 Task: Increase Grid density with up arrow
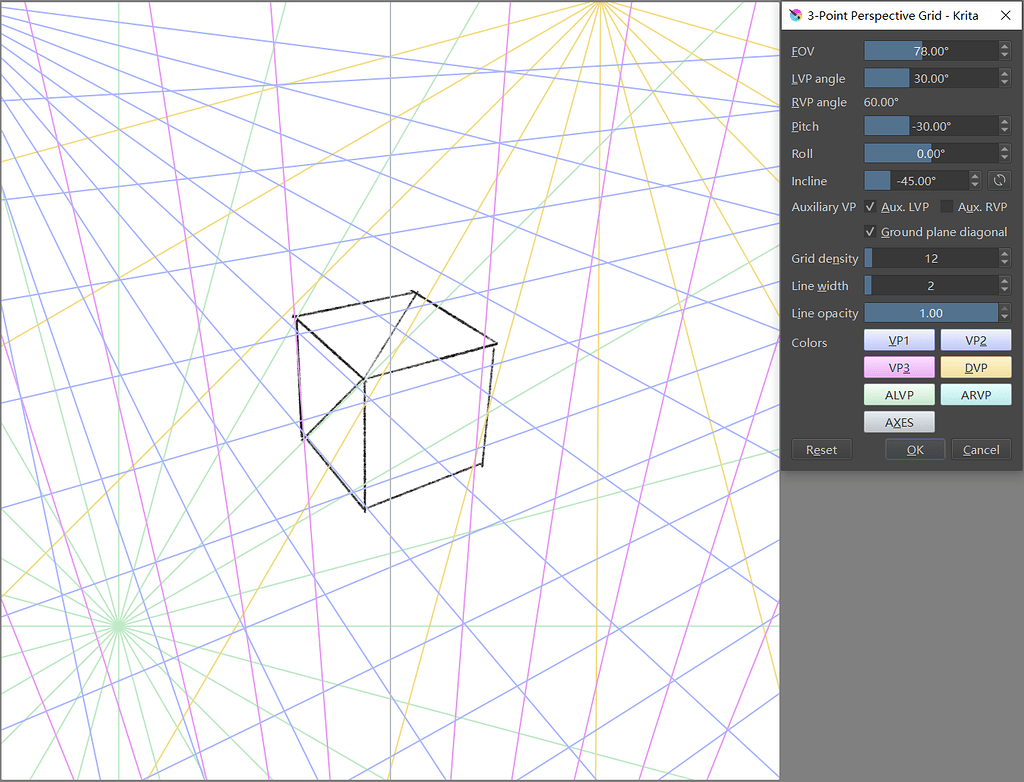(1004, 253)
